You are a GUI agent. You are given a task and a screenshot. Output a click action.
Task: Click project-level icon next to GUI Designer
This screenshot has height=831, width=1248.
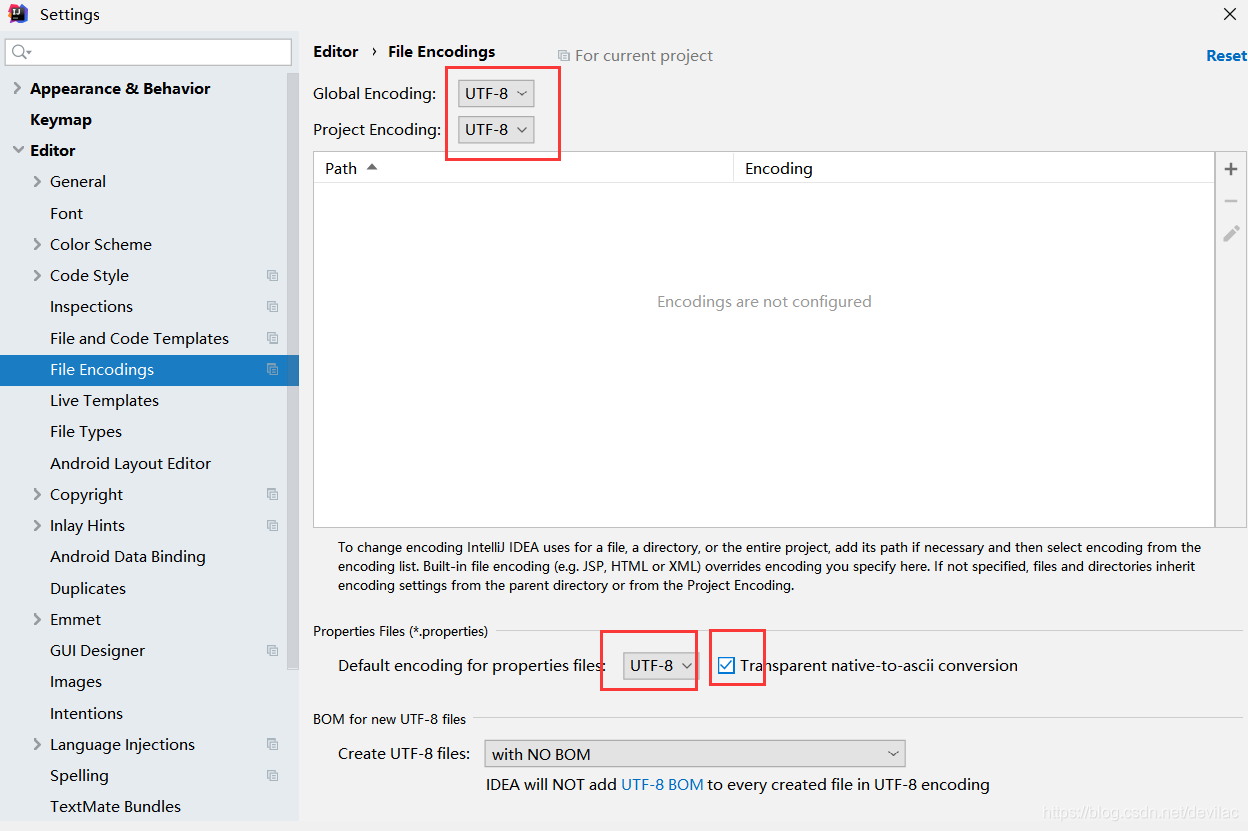click(x=272, y=650)
